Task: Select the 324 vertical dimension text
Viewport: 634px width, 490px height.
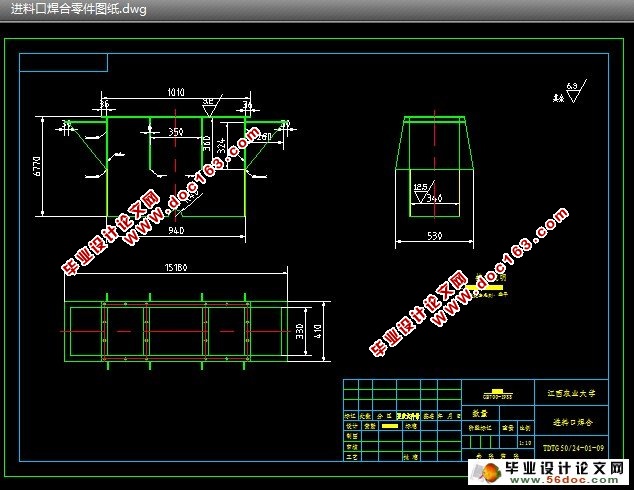Action: (221, 146)
